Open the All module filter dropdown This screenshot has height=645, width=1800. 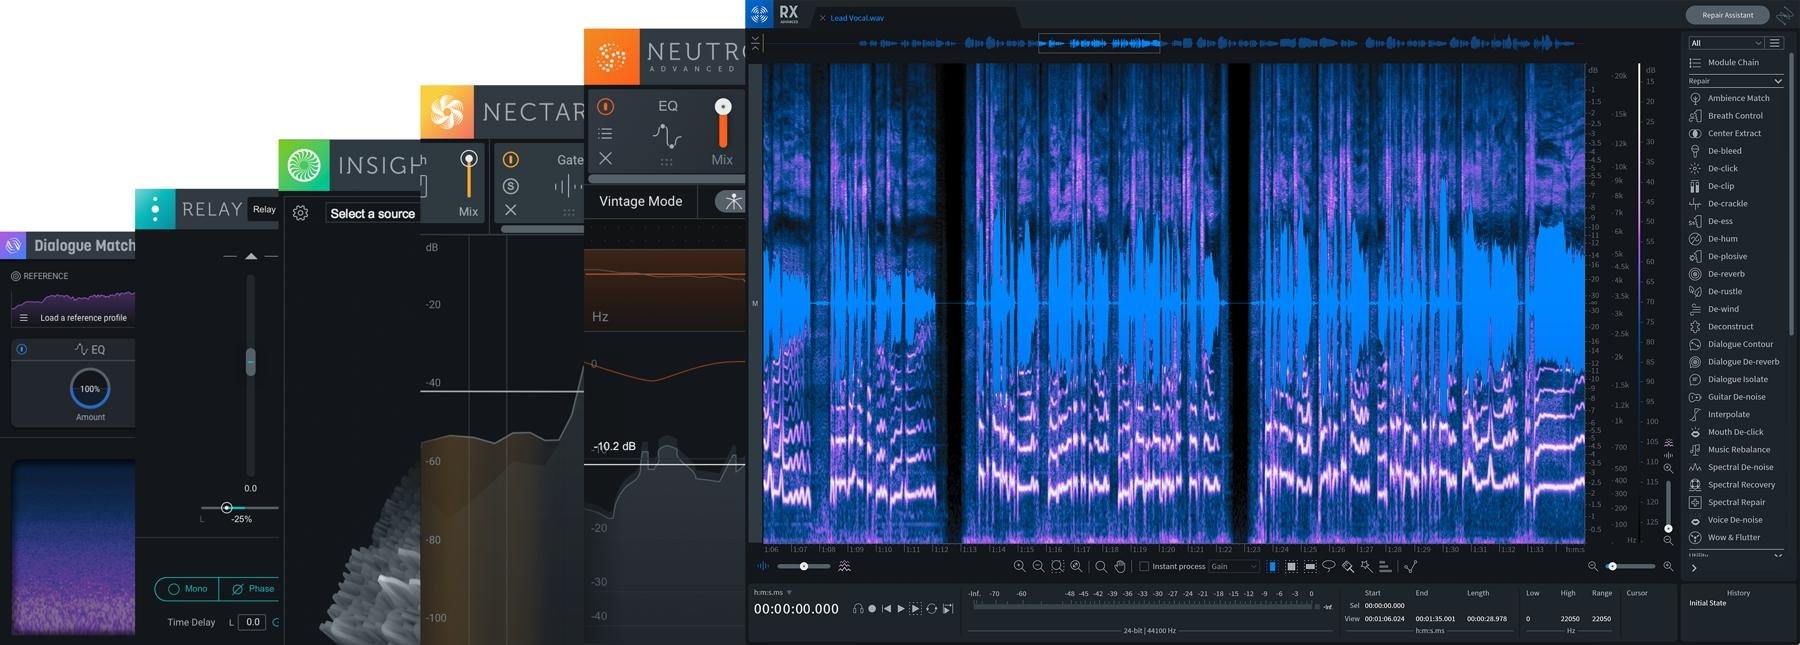pyautogui.click(x=1726, y=43)
